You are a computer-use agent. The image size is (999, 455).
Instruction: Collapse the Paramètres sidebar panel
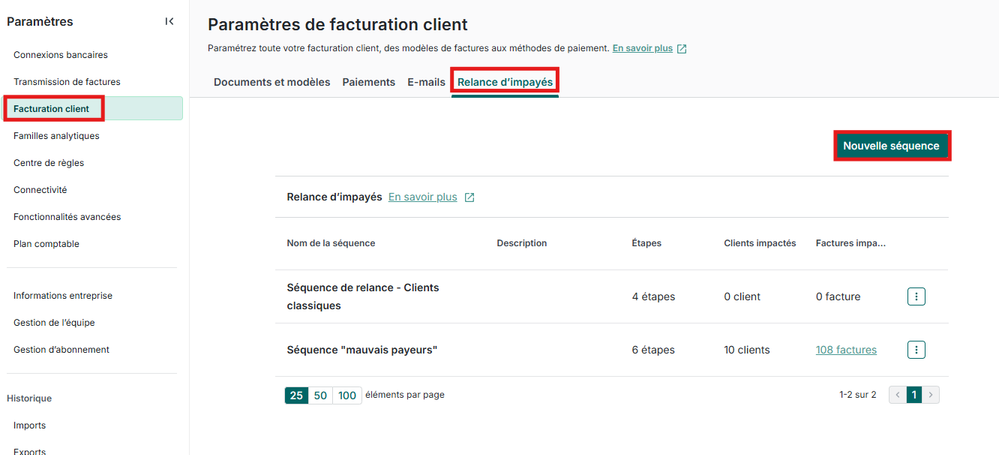pos(169,22)
